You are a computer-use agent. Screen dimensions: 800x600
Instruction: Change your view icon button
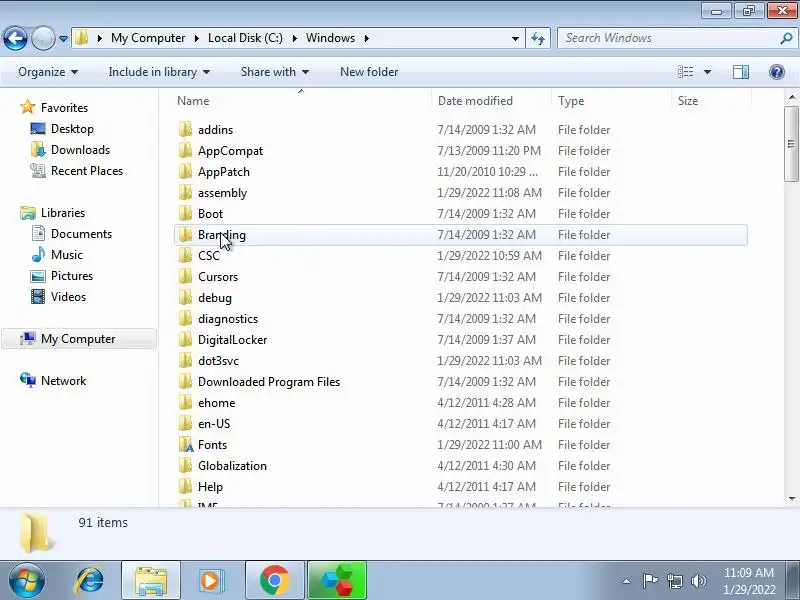(x=686, y=72)
